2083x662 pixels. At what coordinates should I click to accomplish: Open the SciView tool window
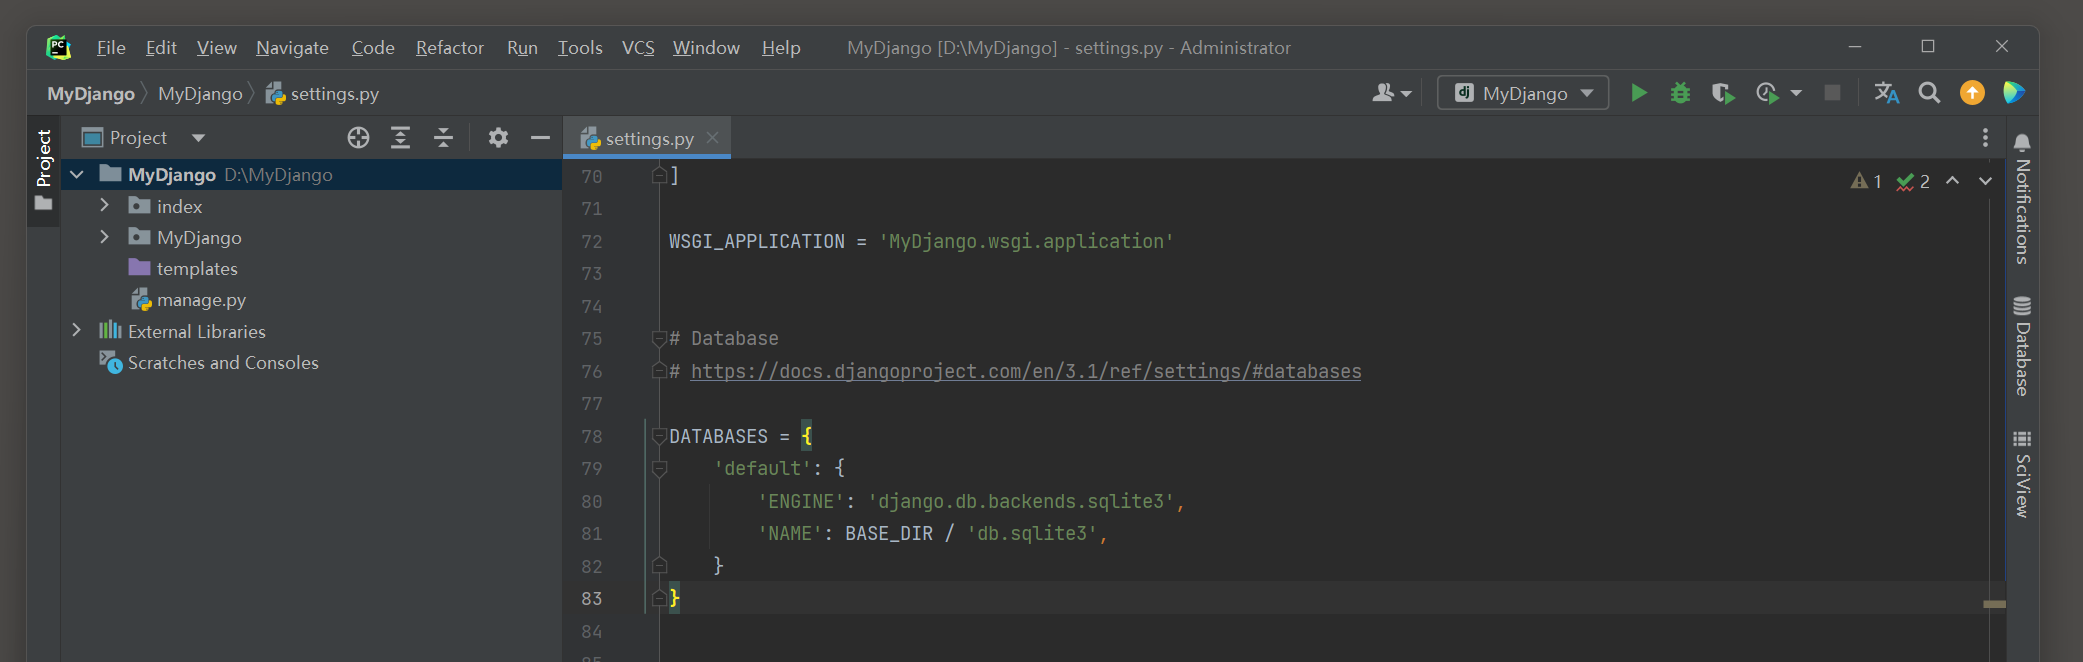coord(2022,474)
